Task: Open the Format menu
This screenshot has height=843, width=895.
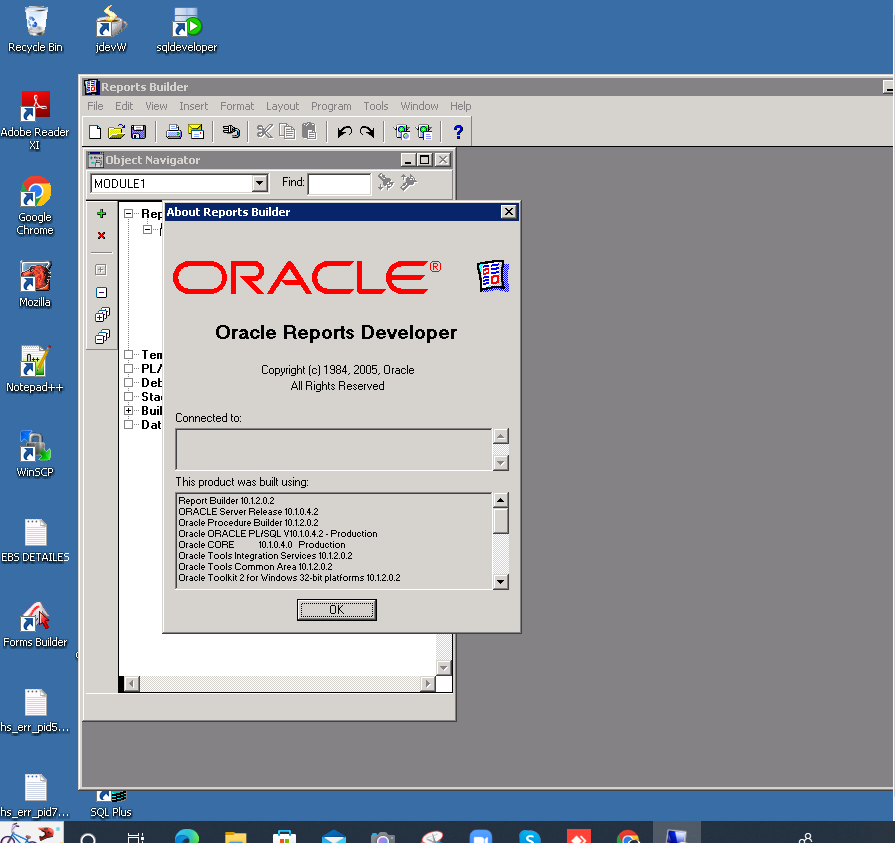Action: click(x=237, y=106)
